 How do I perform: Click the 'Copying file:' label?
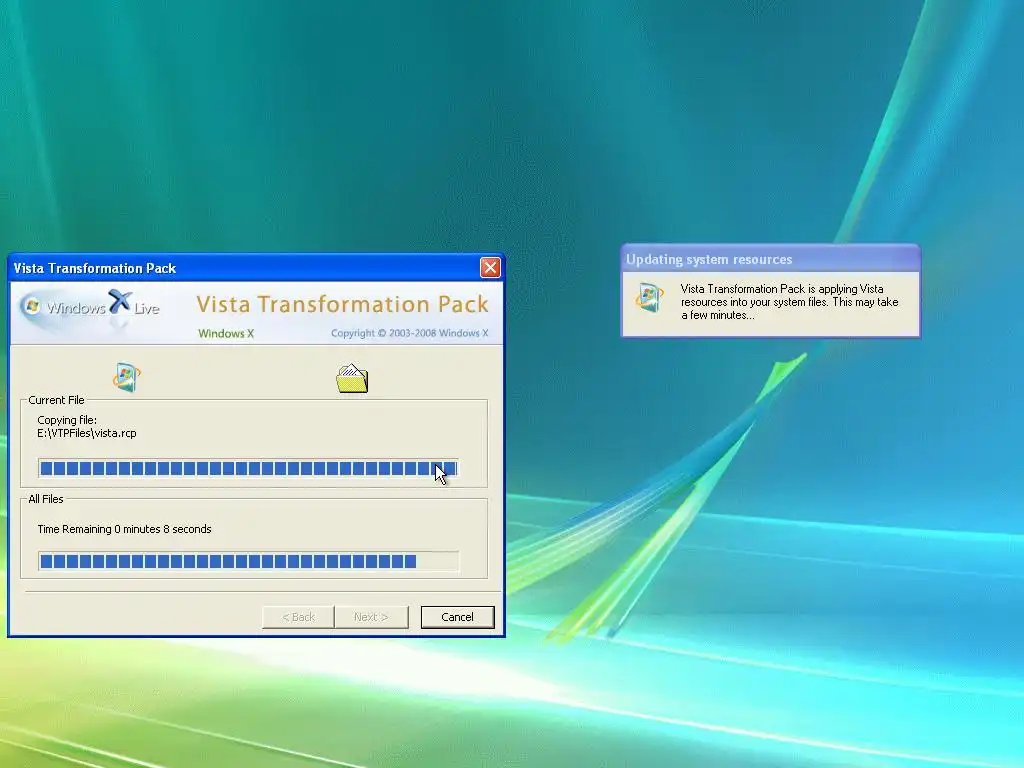point(67,420)
